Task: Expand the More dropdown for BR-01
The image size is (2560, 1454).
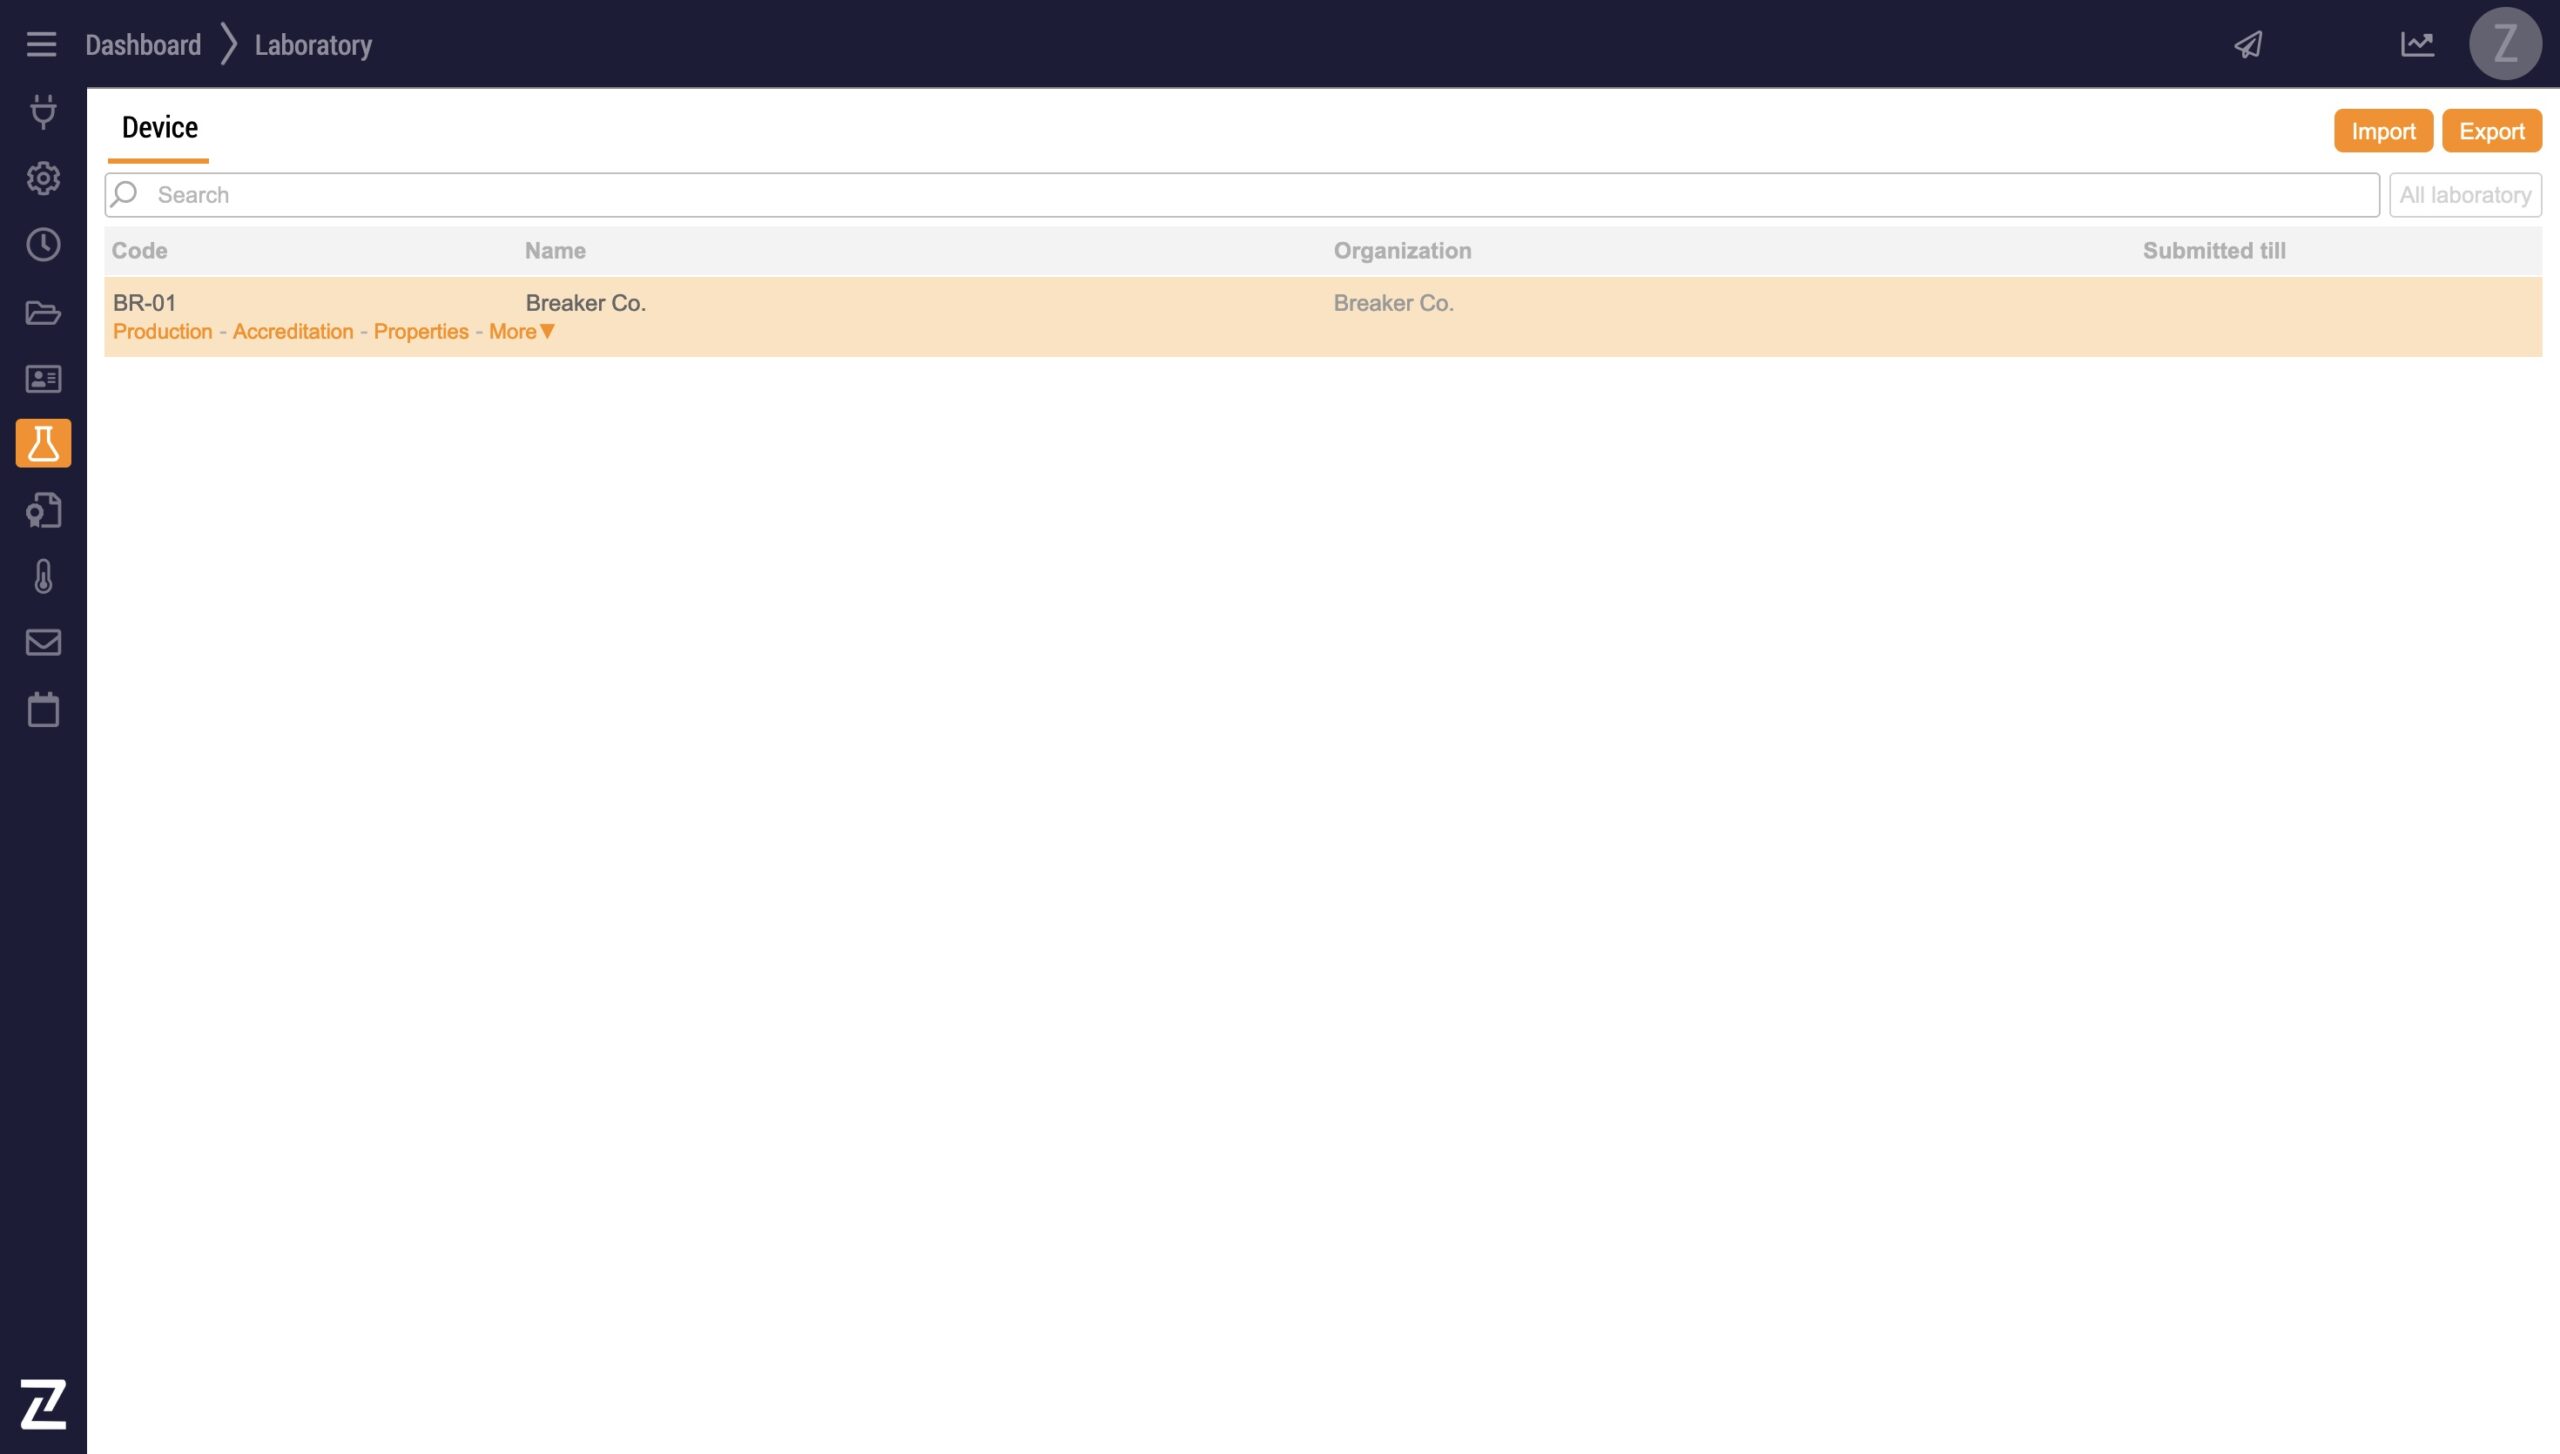Action: coord(521,331)
